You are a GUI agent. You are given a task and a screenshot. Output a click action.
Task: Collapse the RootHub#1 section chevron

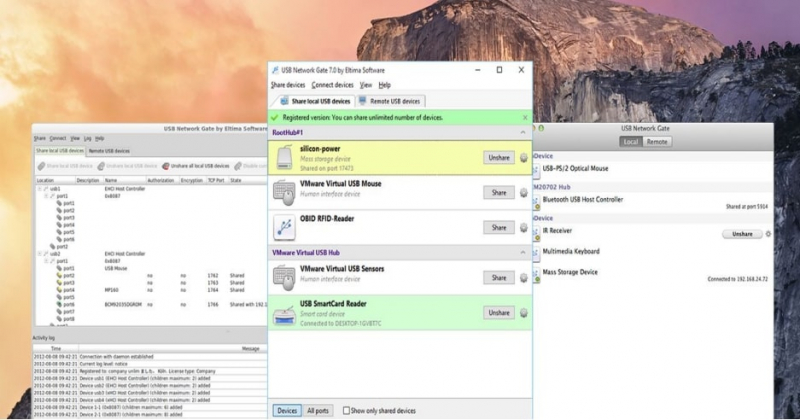coord(522,133)
